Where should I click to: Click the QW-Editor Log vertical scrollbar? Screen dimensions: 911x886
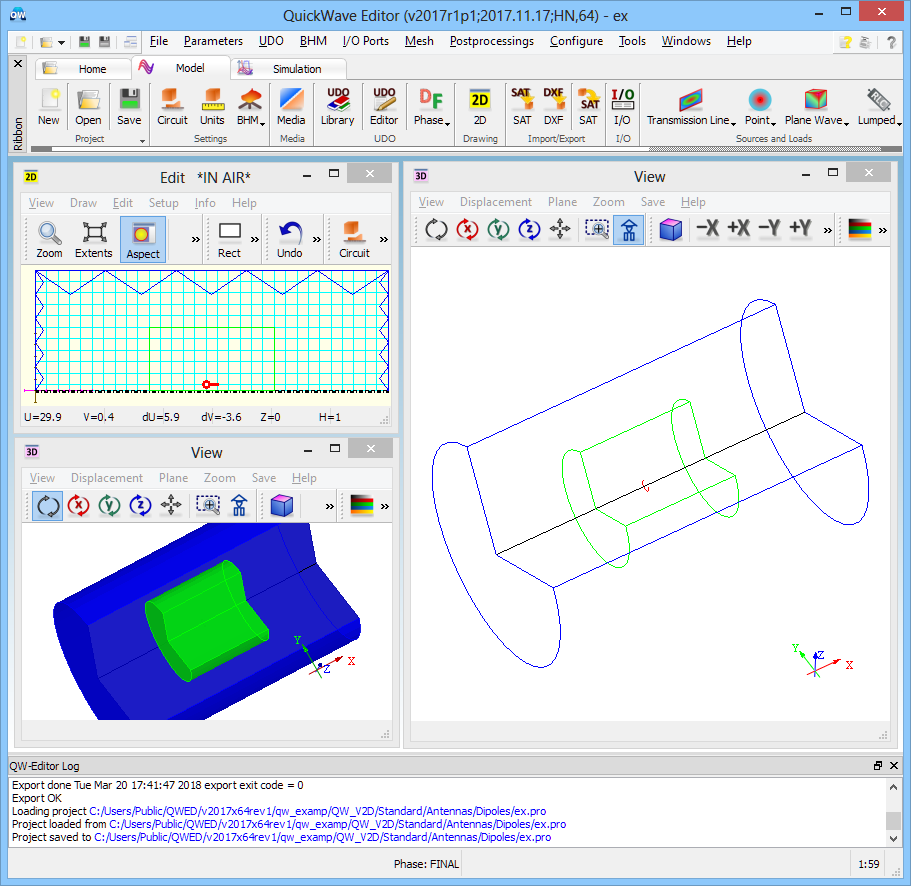tap(894, 810)
